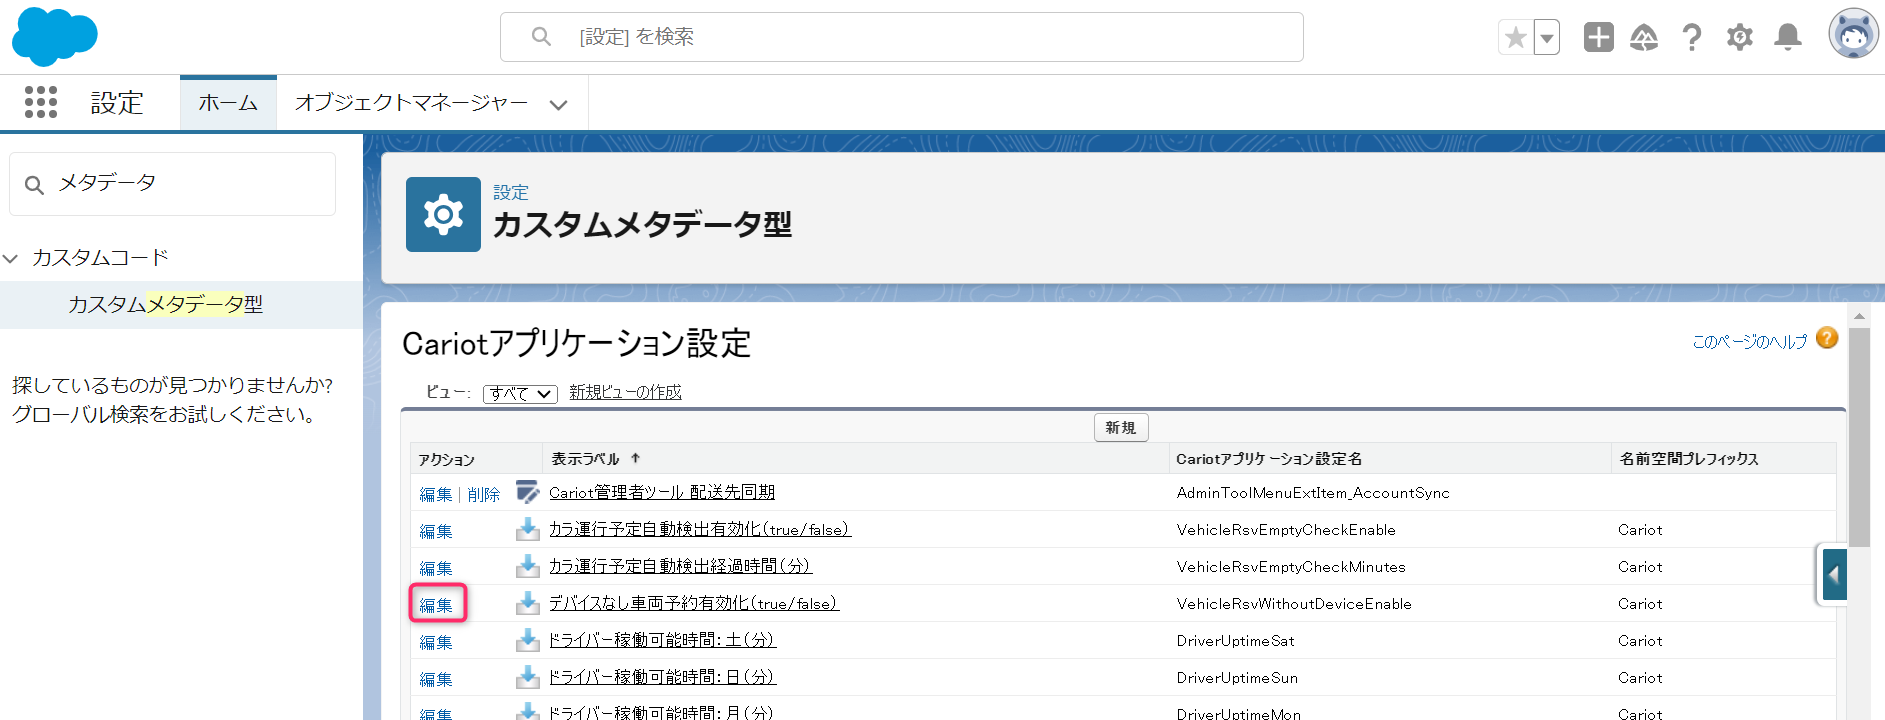1885x720 pixels.
Task: Click the package icon for デバイスなし車両予約有効化
Action: (x=527, y=603)
